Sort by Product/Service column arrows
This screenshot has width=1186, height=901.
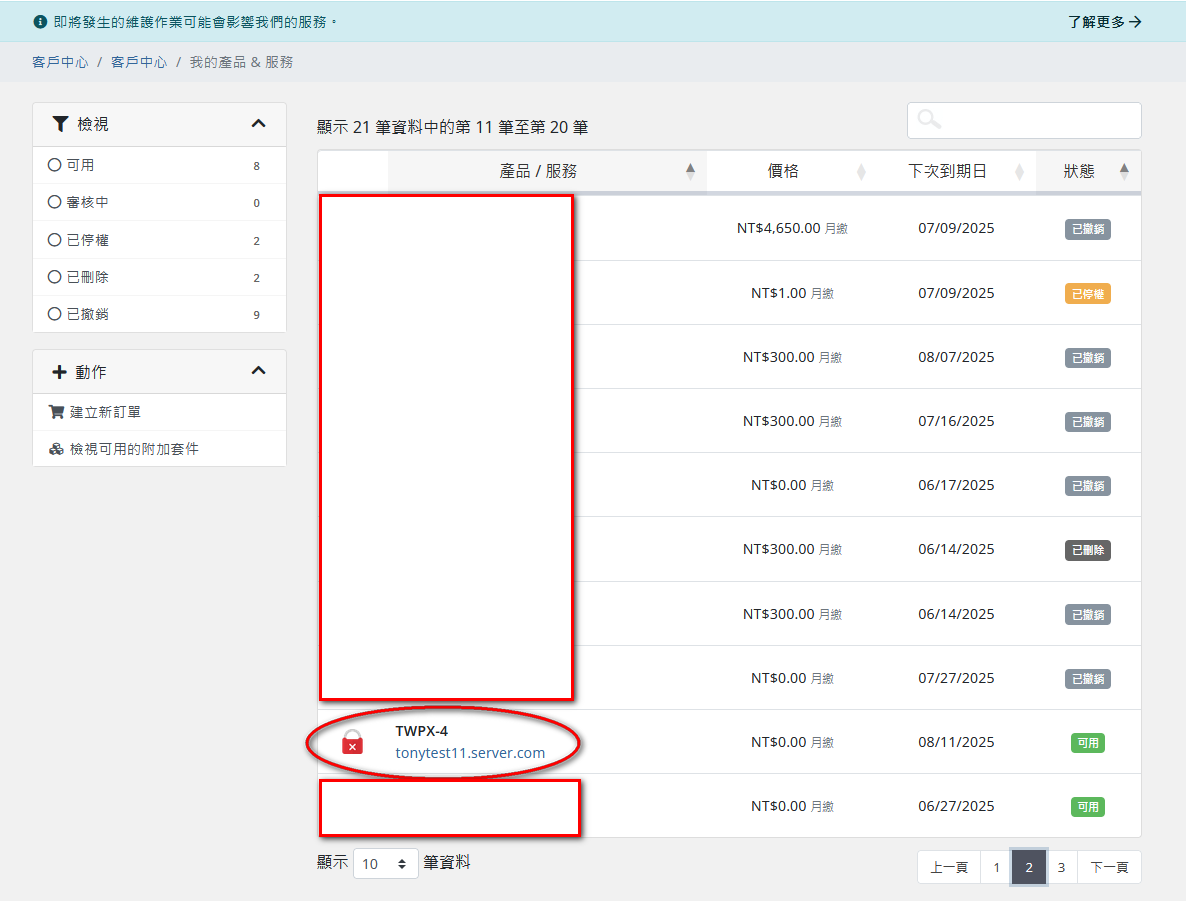[x=690, y=171]
